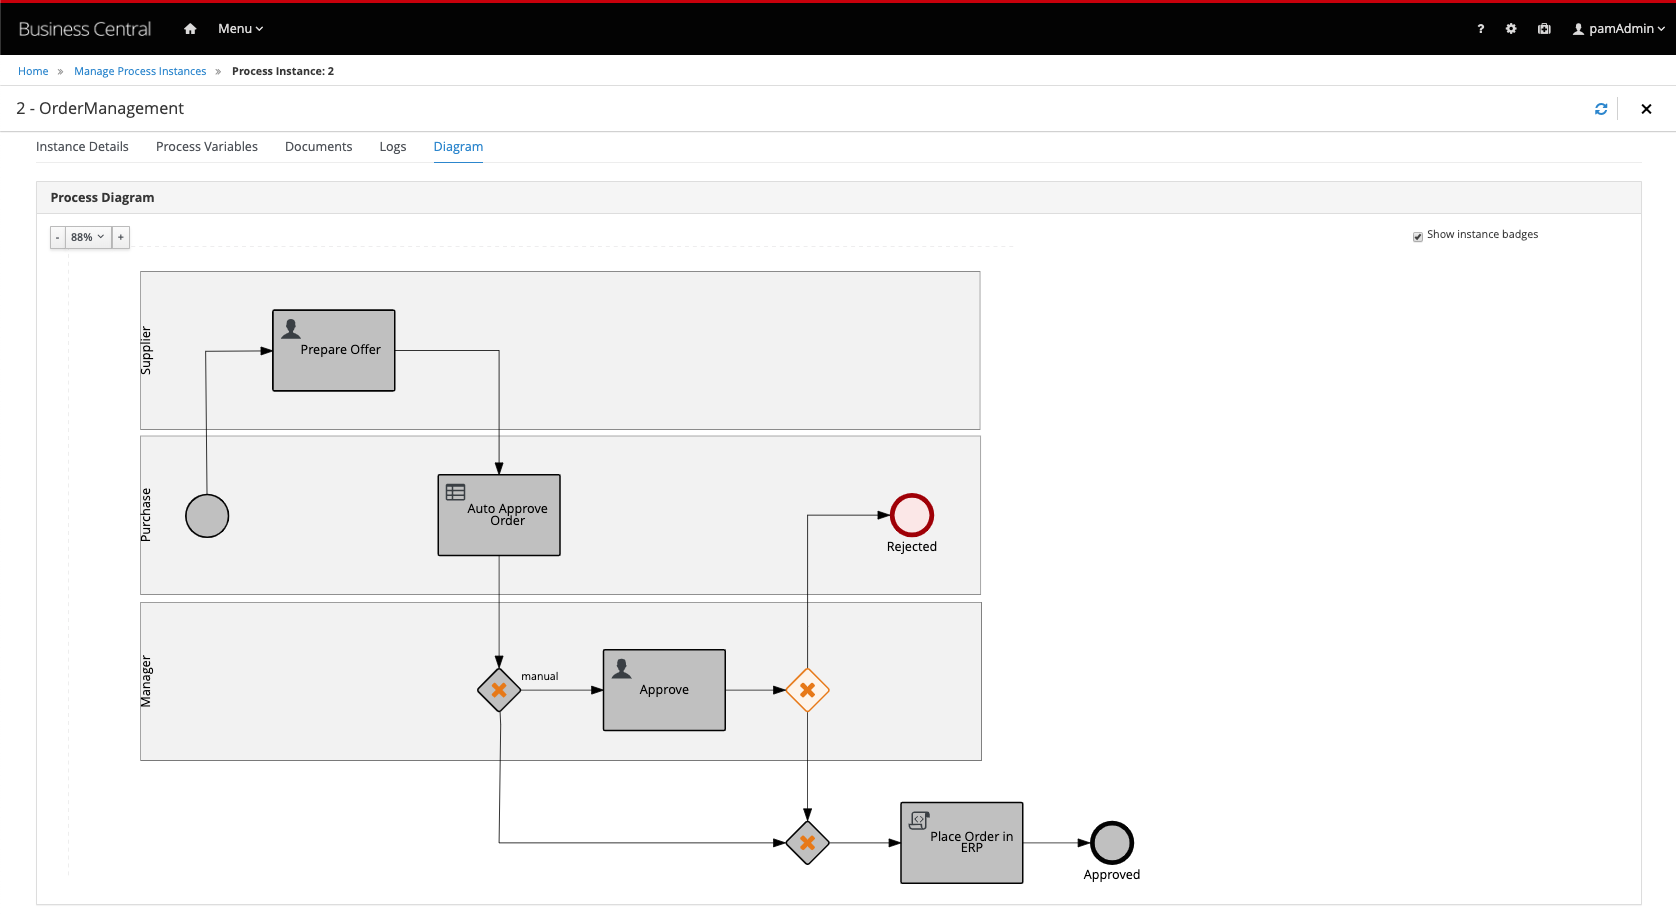The width and height of the screenshot is (1676, 915).
Task: Switch to Instance Details tab
Action: 82,147
